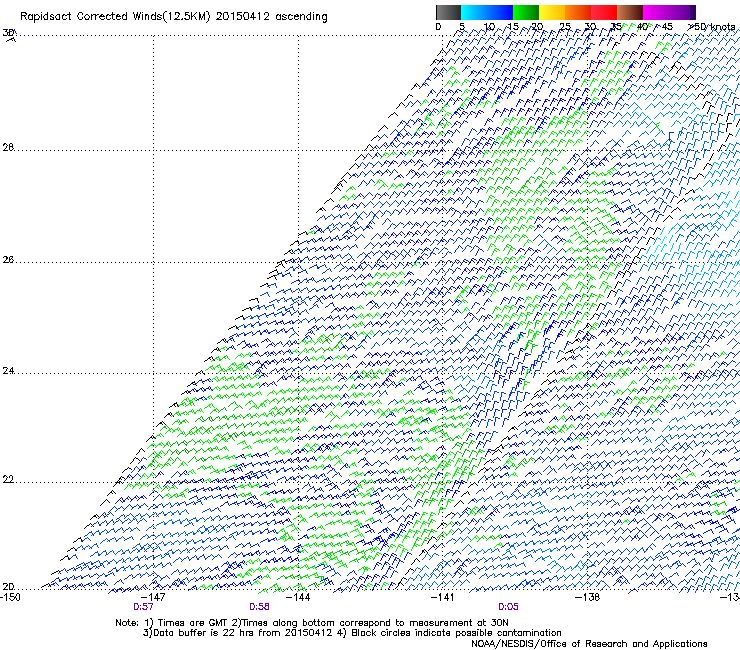Click the longitude axis label '-141'
Image resolution: width=740 pixels, height=650 pixels.
(443, 597)
